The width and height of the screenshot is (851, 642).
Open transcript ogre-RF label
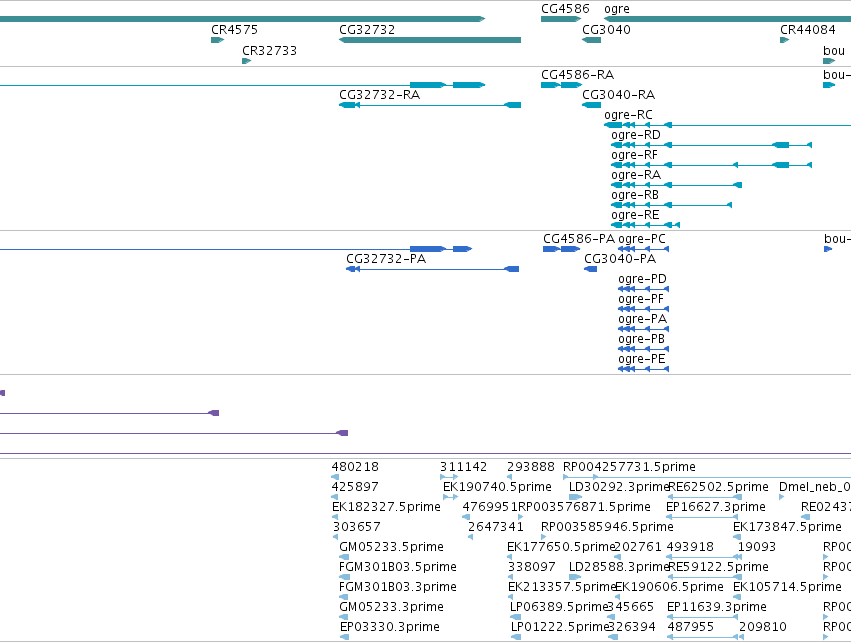(634, 155)
